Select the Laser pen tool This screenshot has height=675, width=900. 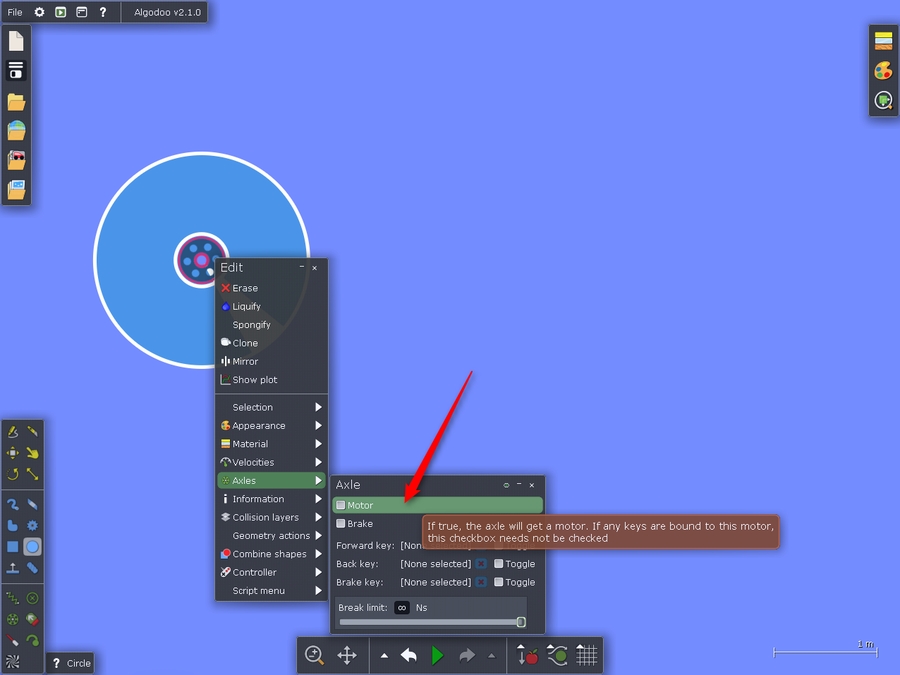(x=13, y=641)
